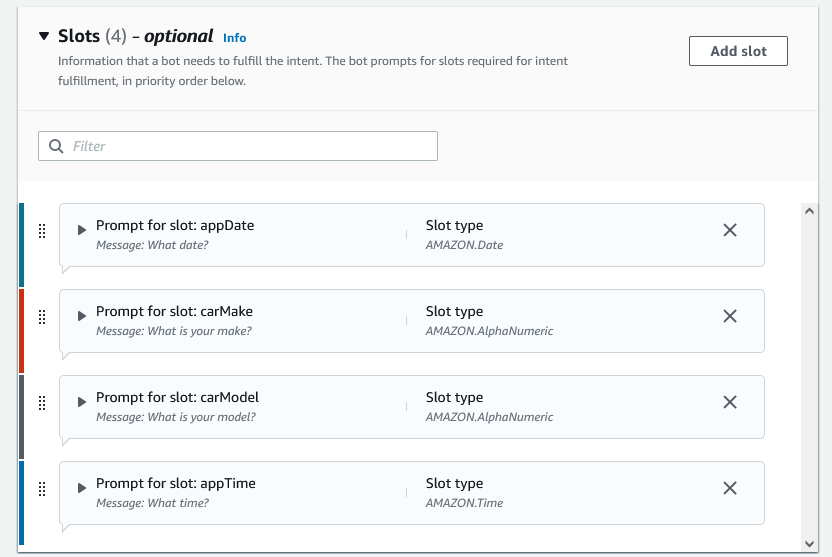
Task: Remove the carModel slot with X
Action: [x=730, y=402]
